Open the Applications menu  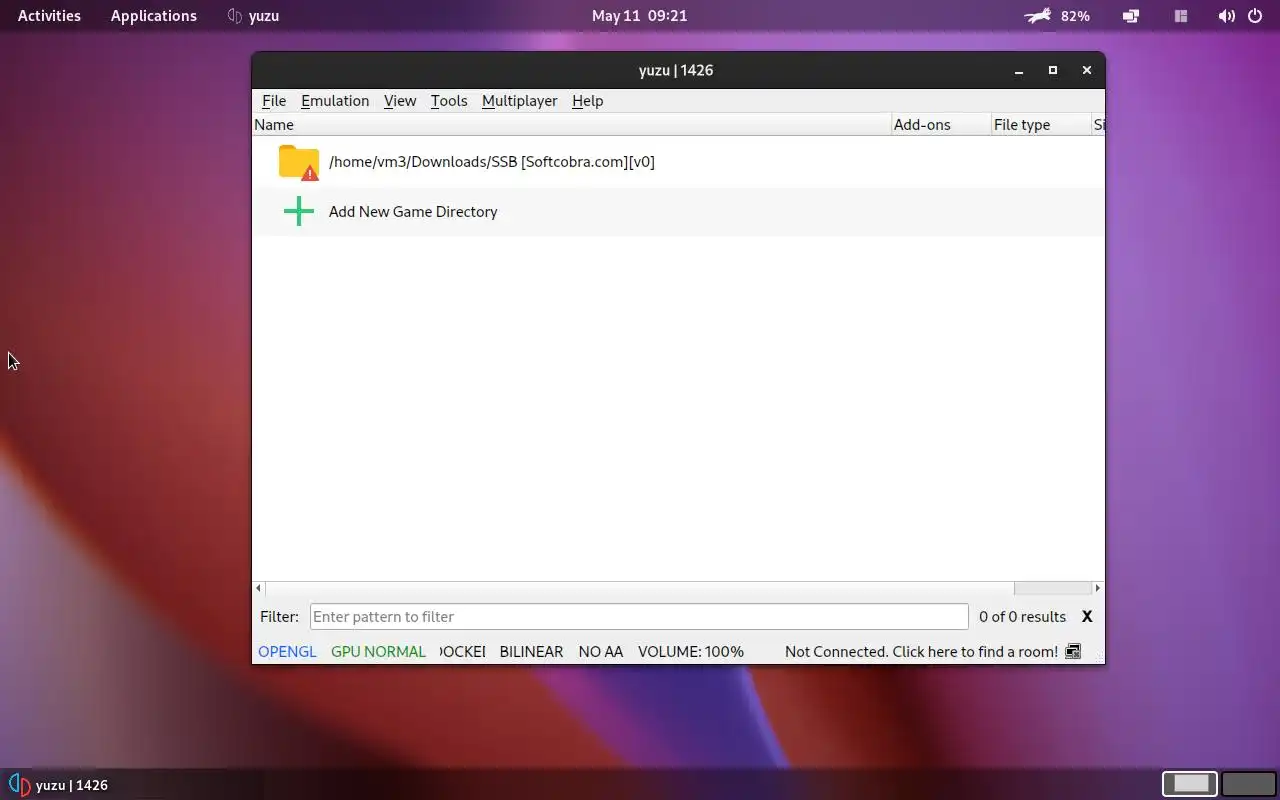tap(154, 16)
